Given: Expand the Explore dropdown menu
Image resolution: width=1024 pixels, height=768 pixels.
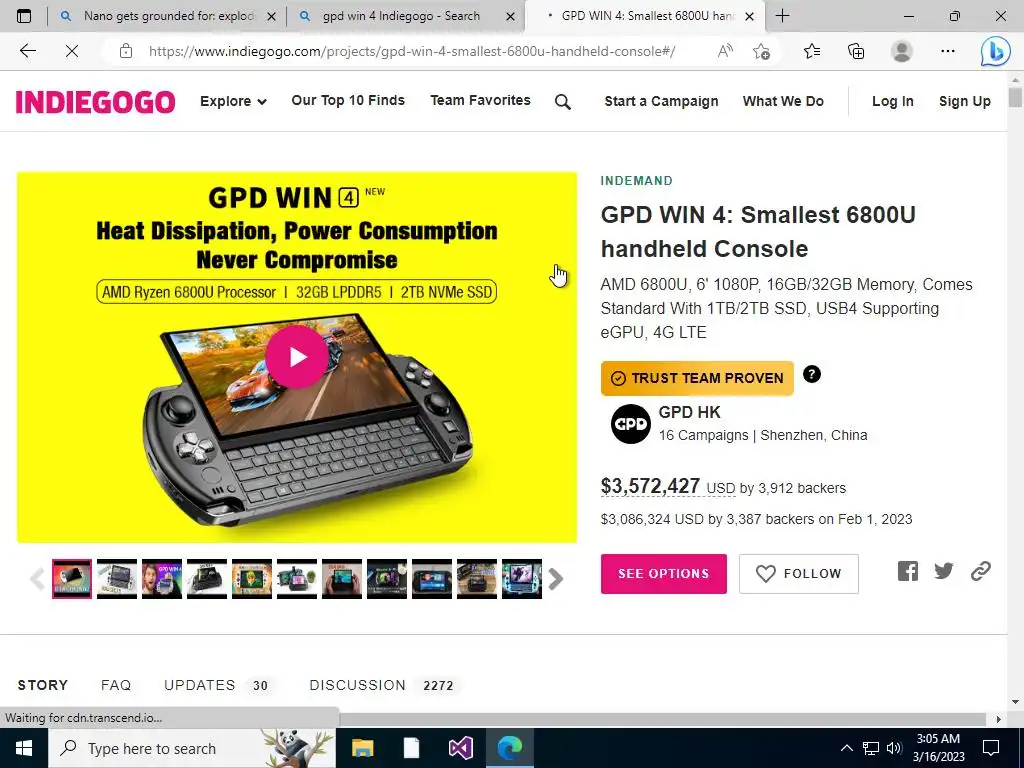Looking at the screenshot, I should pos(233,101).
